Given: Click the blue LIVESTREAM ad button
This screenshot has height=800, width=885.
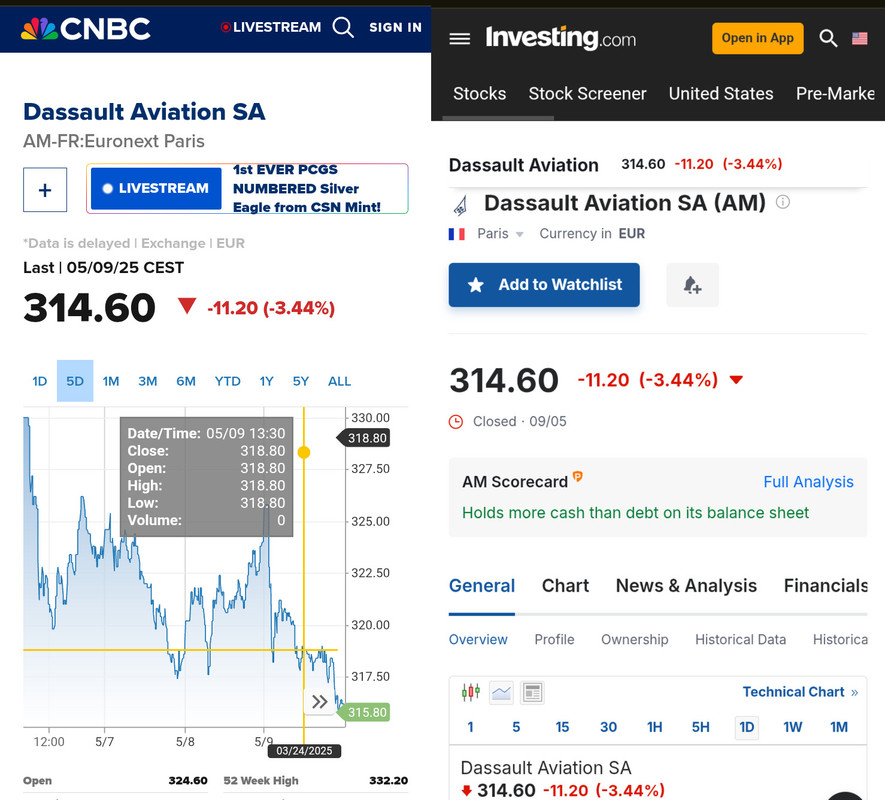Looking at the screenshot, I should [156, 189].
